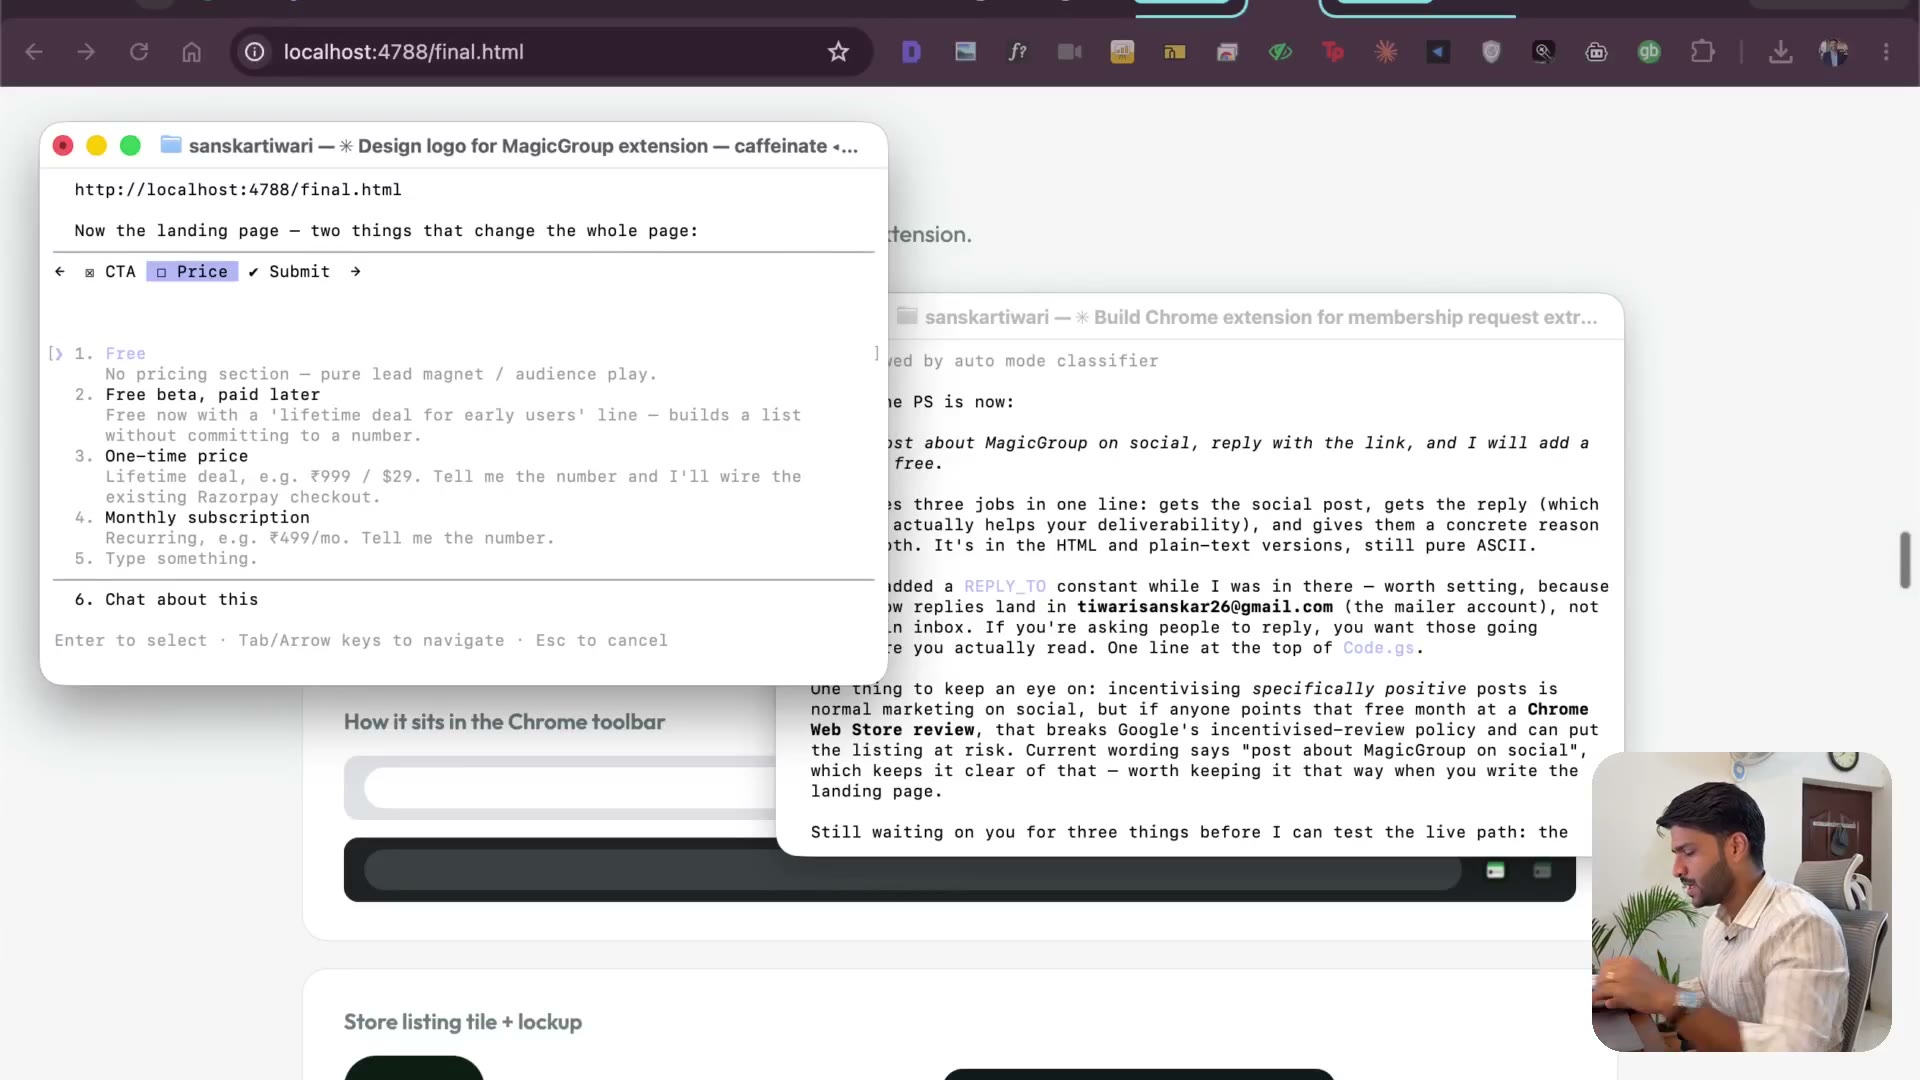
Task: Open the gray video camera extension
Action: tap(1070, 52)
